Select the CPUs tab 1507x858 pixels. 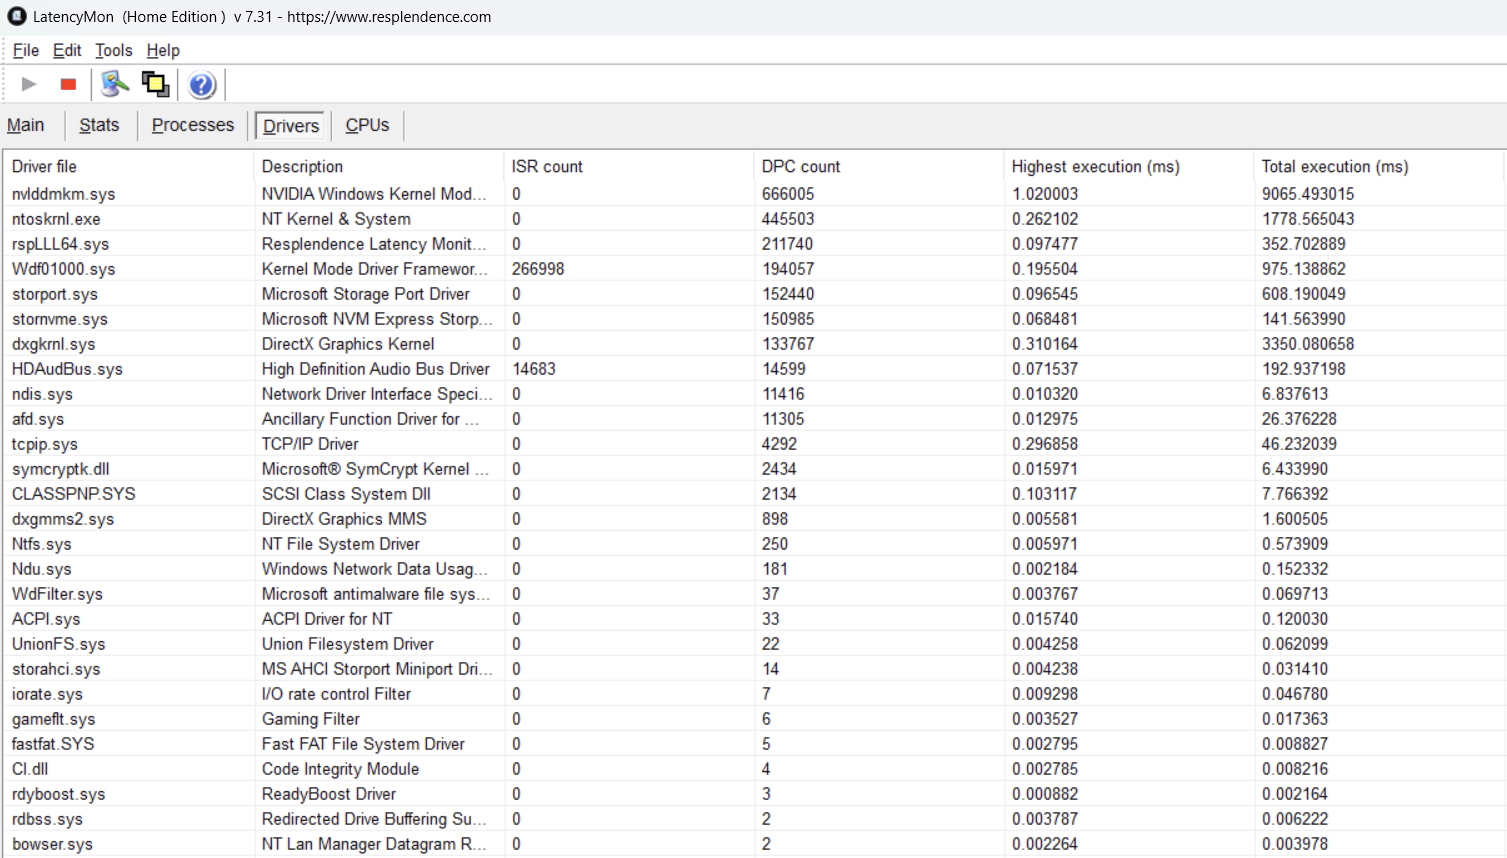click(x=367, y=125)
